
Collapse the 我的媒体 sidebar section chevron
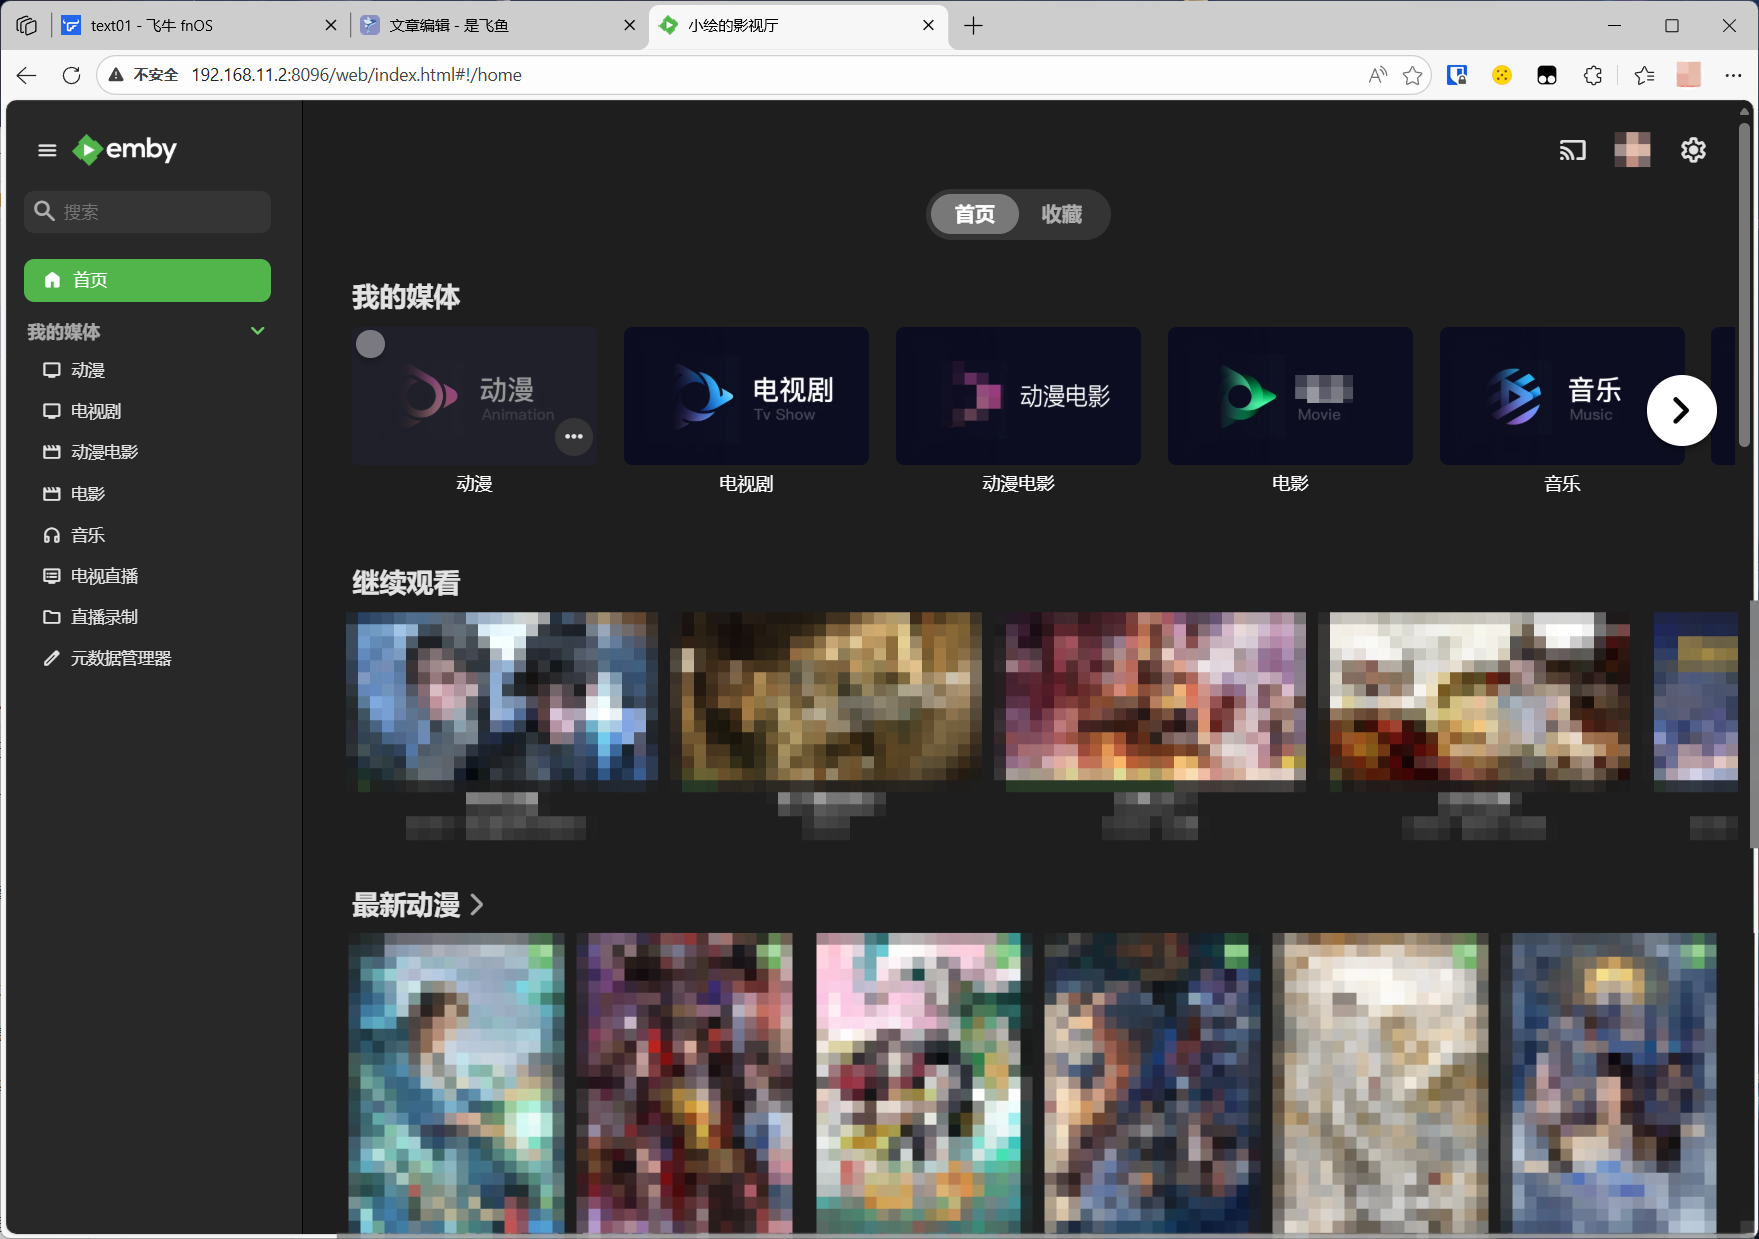[x=257, y=331]
